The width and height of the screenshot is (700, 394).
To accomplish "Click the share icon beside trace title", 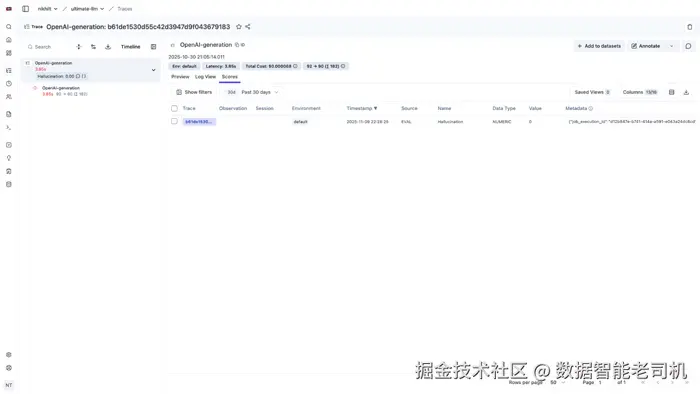I will click(248, 27).
